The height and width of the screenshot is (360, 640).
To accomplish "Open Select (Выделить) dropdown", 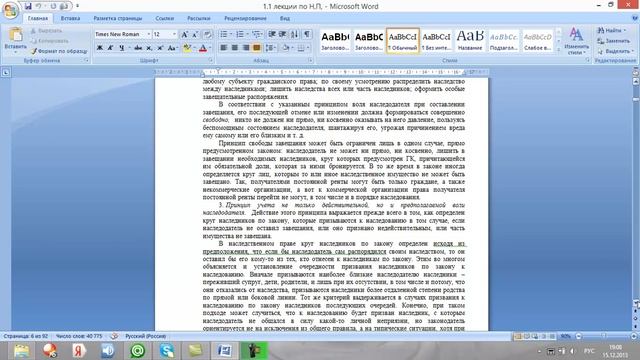I will tap(616, 51).
